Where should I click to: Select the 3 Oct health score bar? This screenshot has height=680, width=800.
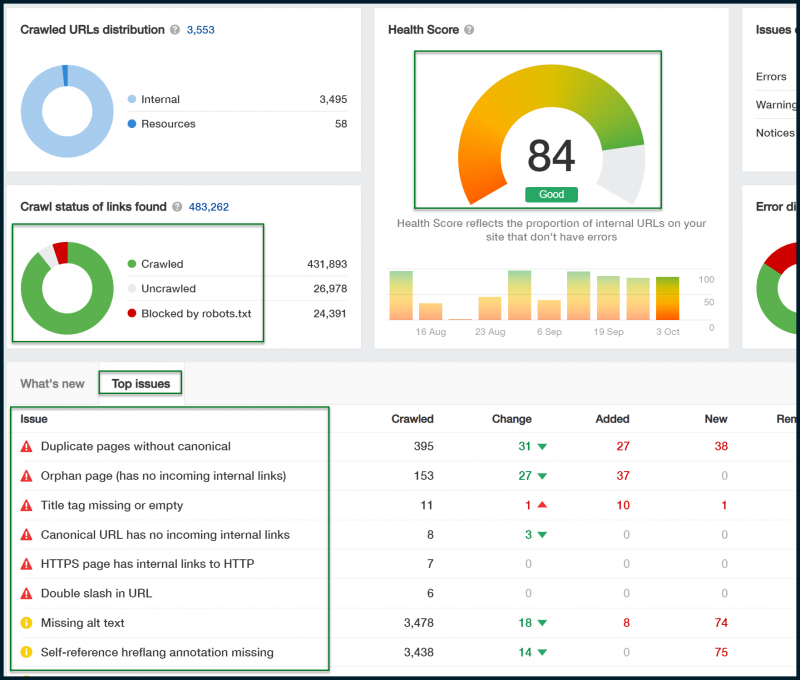tap(667, 298)
